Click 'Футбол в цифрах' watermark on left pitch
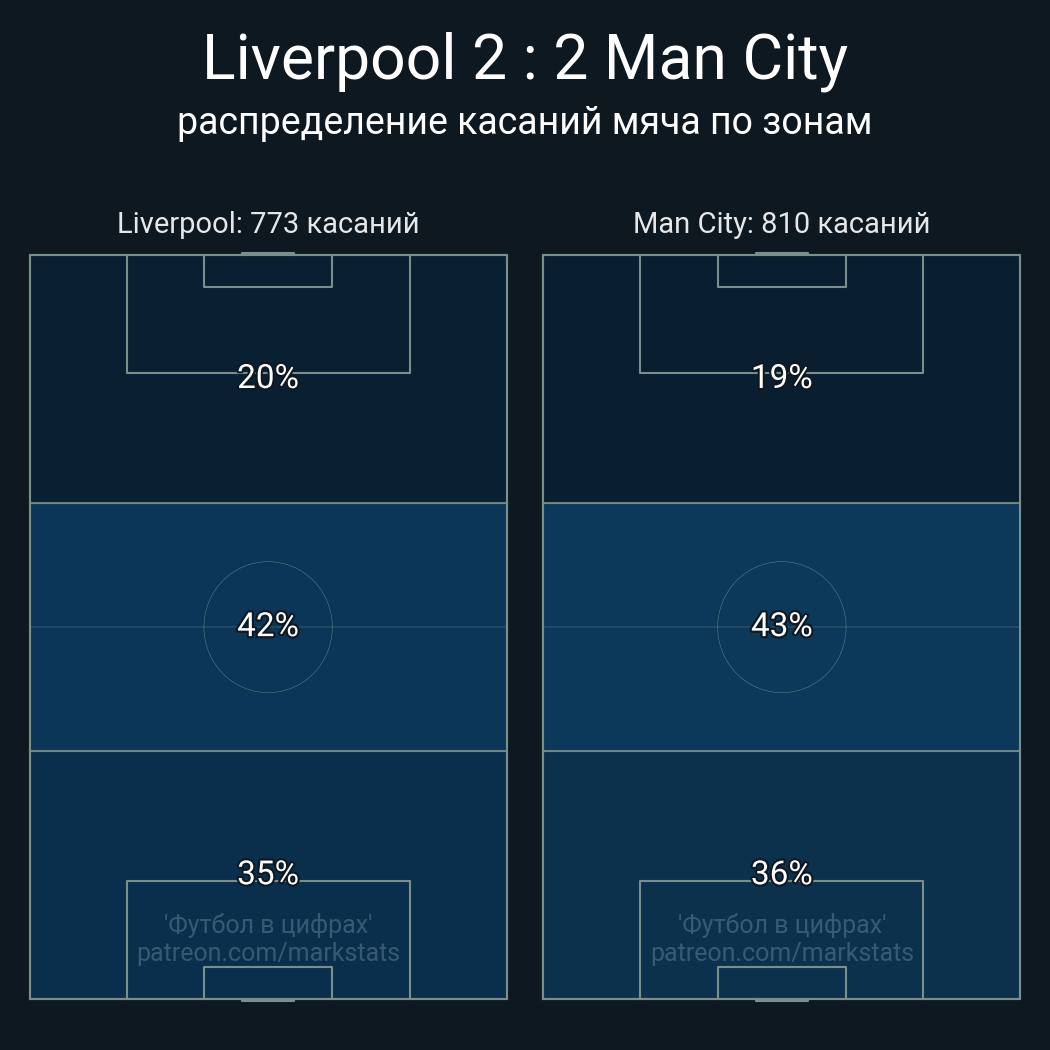Screen dimensions: 1050x1050 click(x=268, y=925)
